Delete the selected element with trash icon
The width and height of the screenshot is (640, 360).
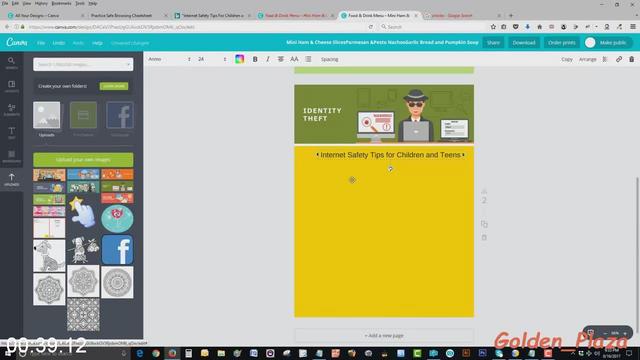pyautogui.click(x=631, y=59)
